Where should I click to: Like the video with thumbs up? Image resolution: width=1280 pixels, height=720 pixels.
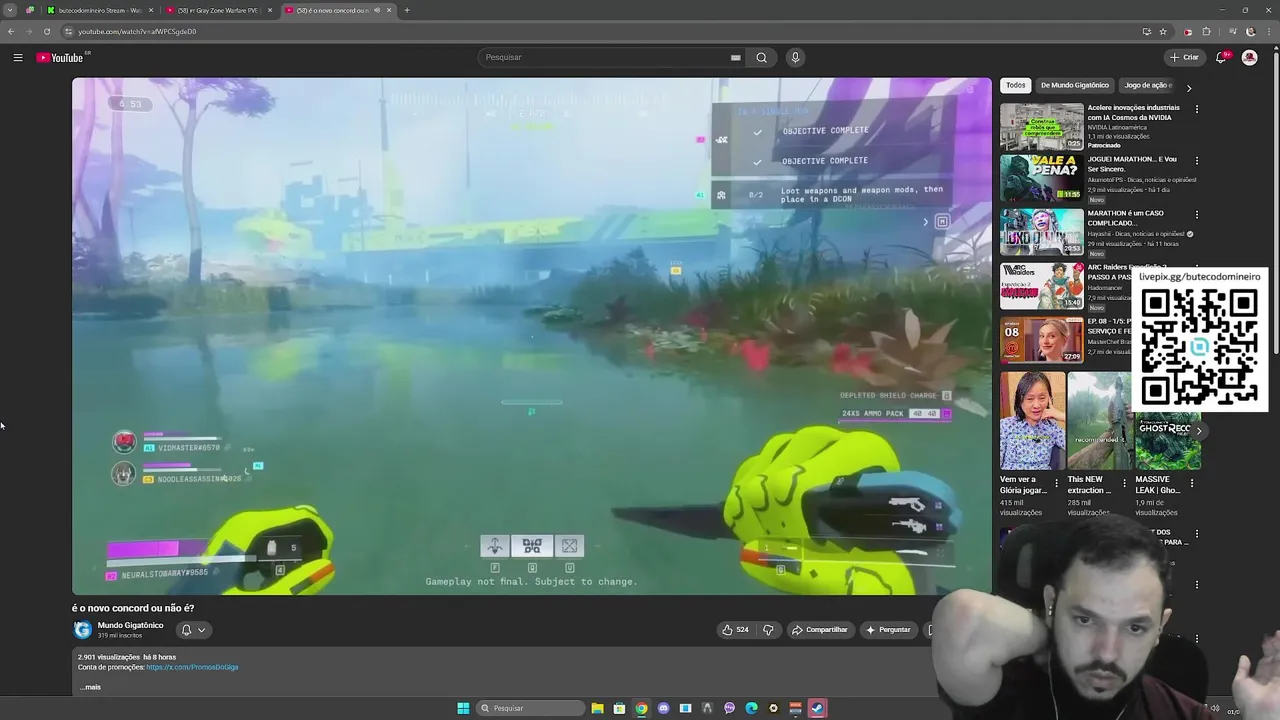coord(735,630)
